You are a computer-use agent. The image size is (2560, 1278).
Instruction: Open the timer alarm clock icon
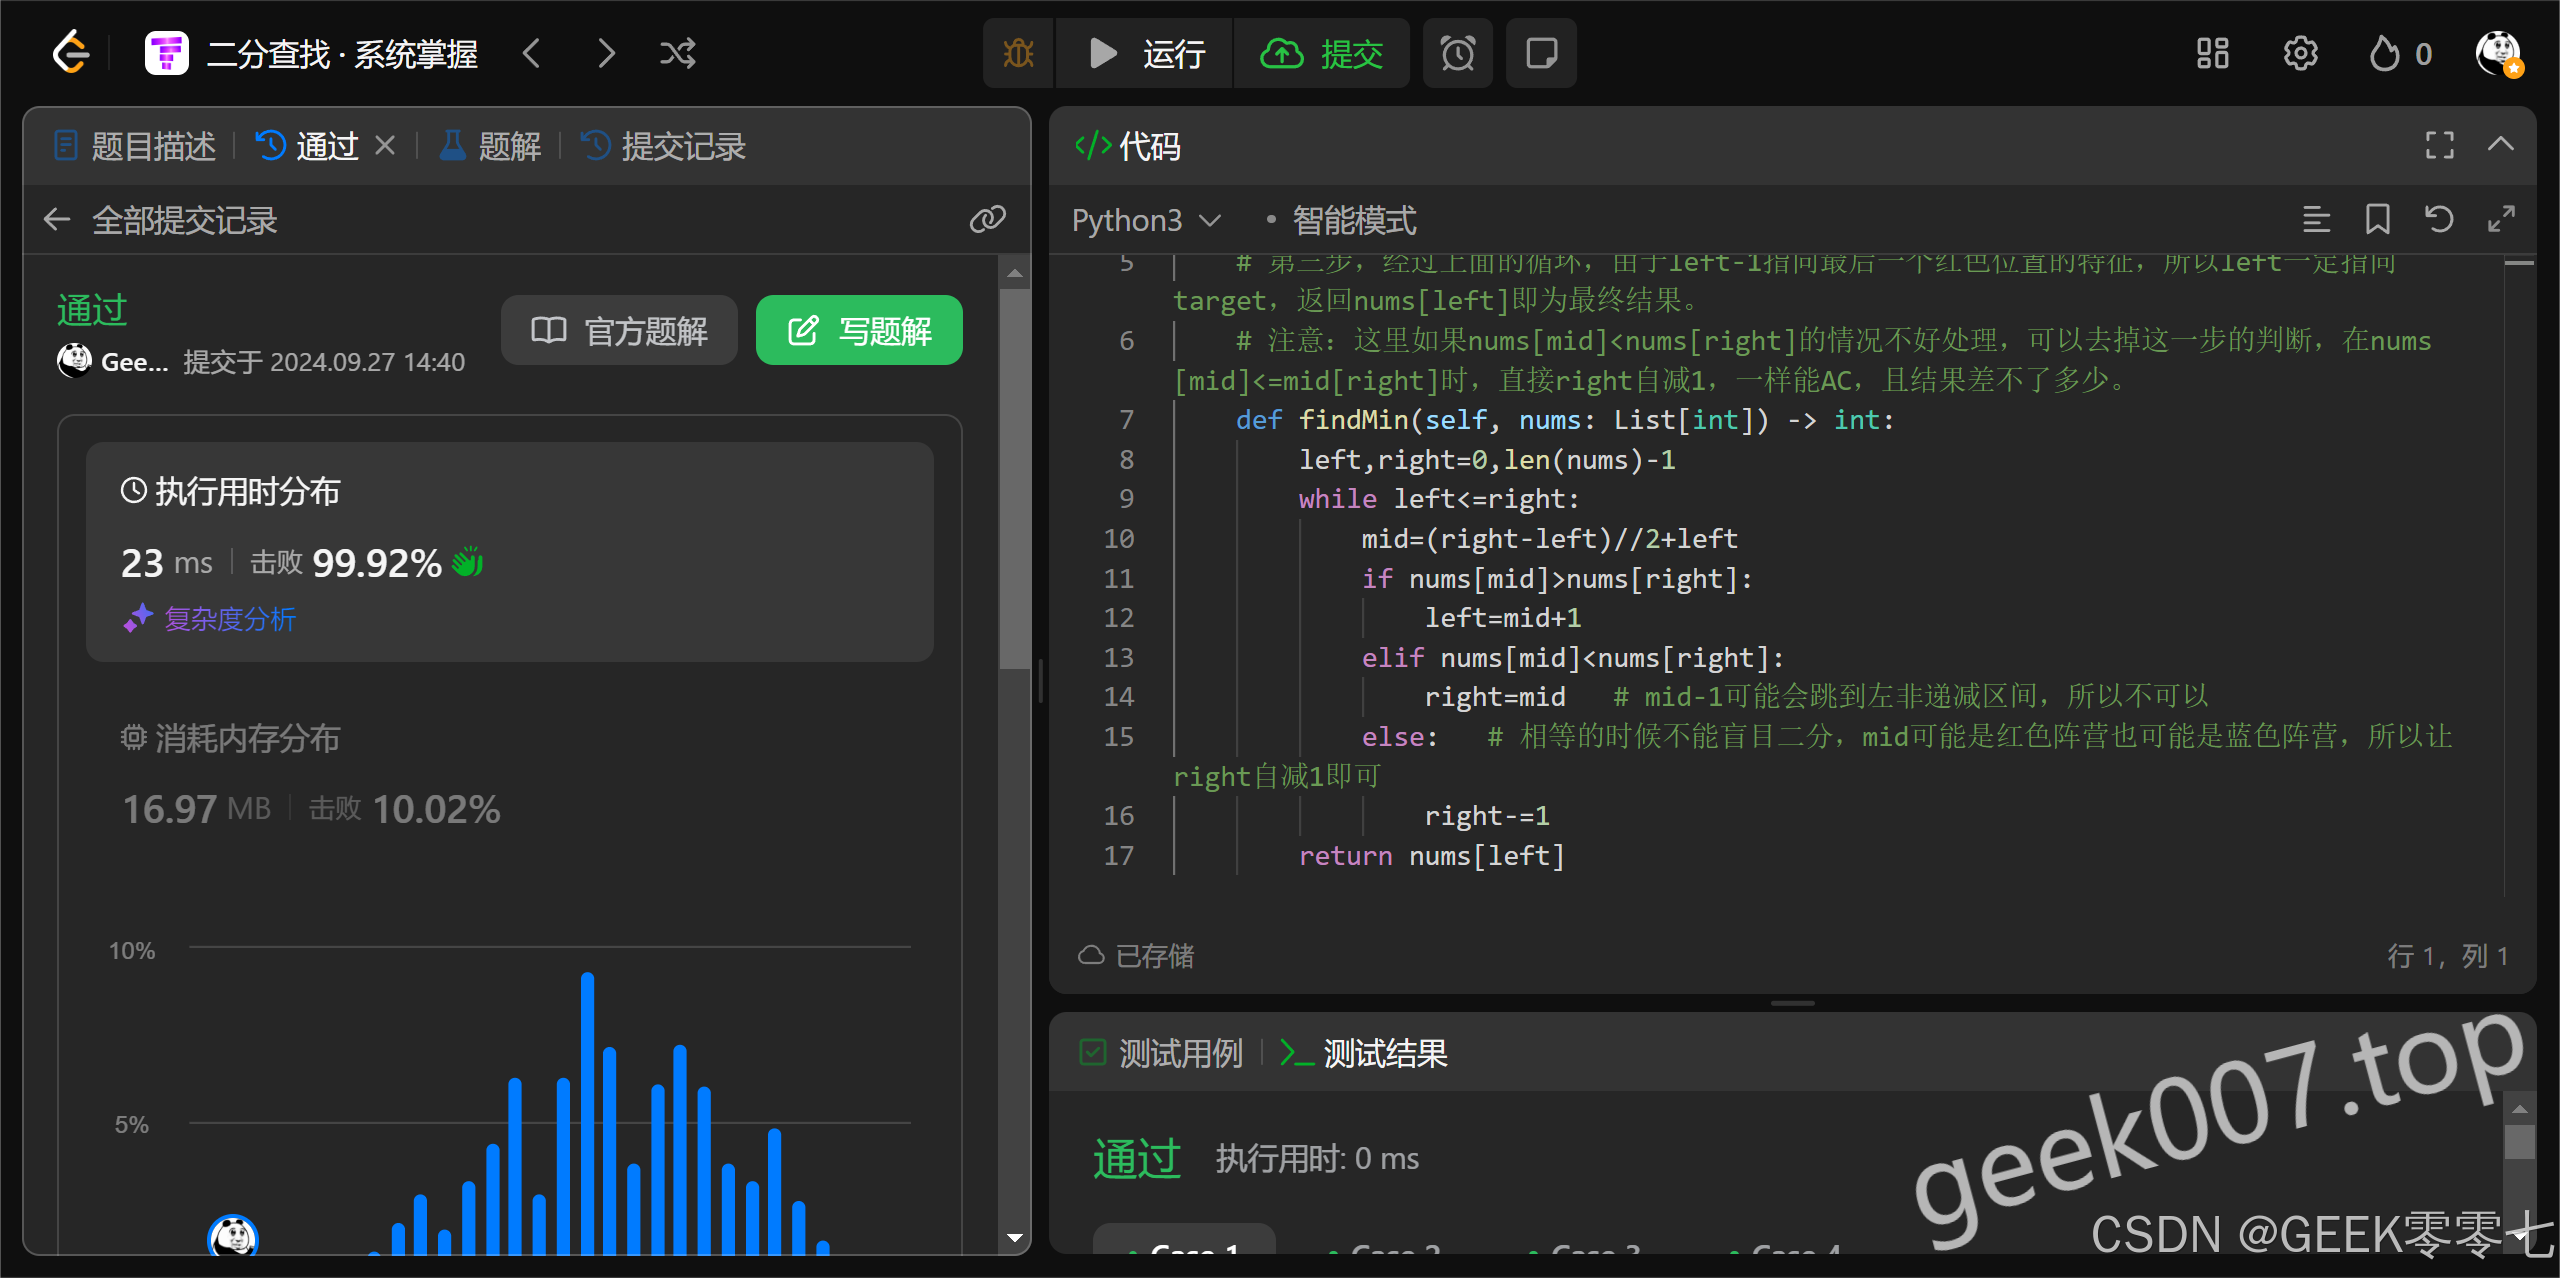pyautogui.click(x=1457, y=53)
